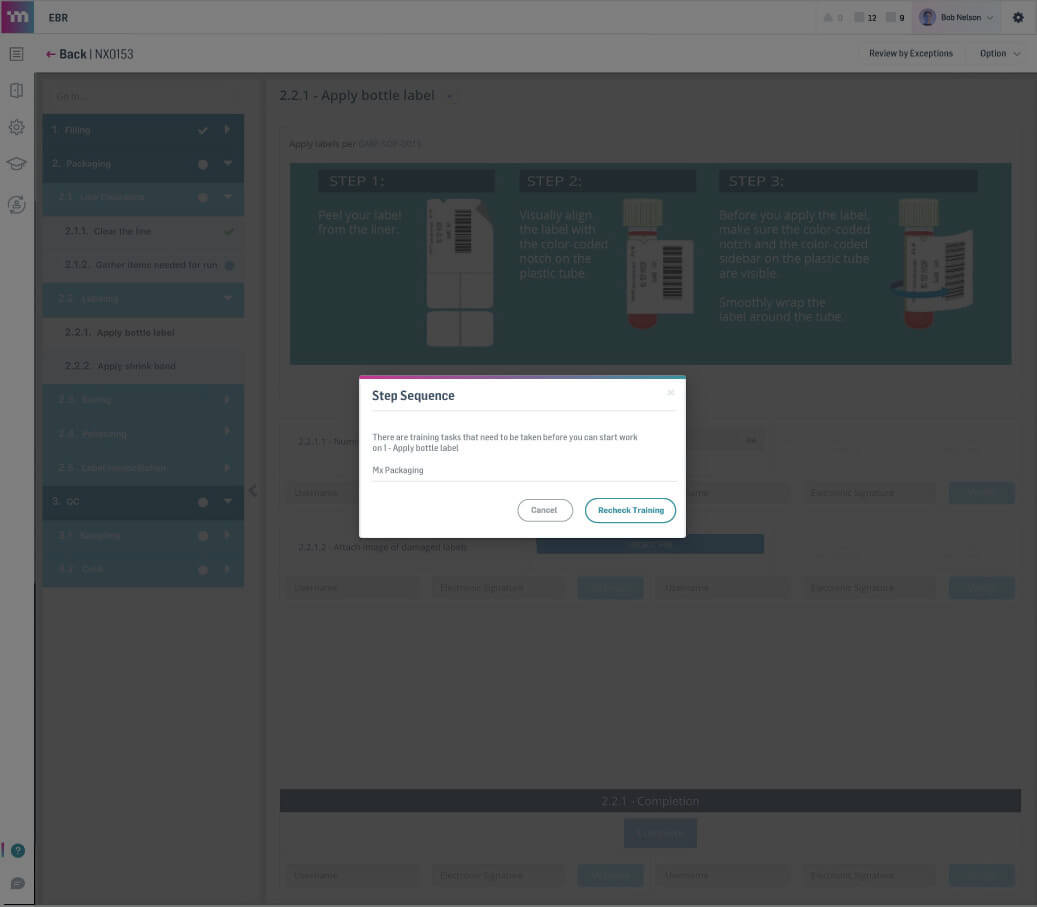
Task: Click the Back link next to NX0153
Action: (70, 53)
